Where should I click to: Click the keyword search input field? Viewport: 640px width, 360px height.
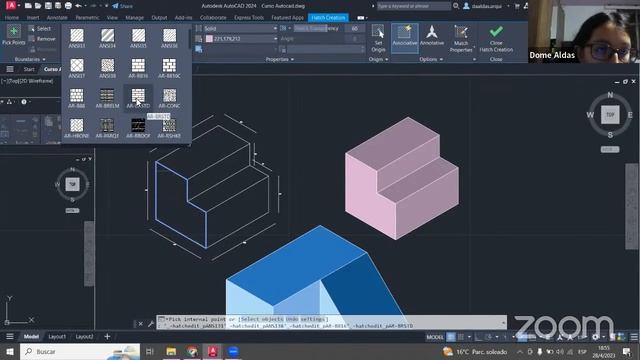pyautogui.click(x=414, y=6)
